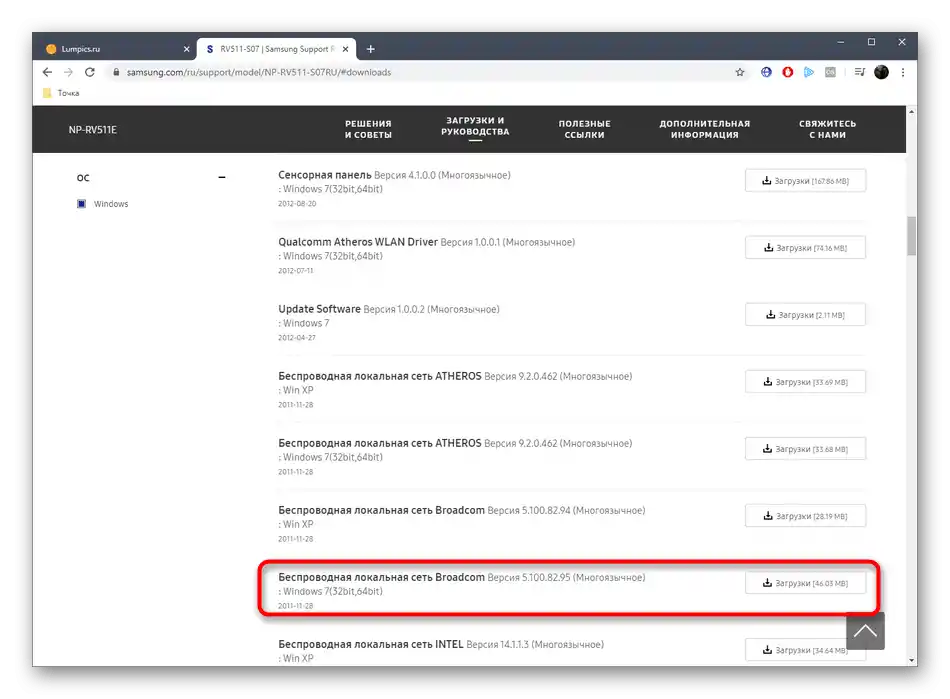The width and height of the screenshot is (950, 699).
Task: Close the RV511-S07 Samsung Support tab
Action: coord(345,49)
